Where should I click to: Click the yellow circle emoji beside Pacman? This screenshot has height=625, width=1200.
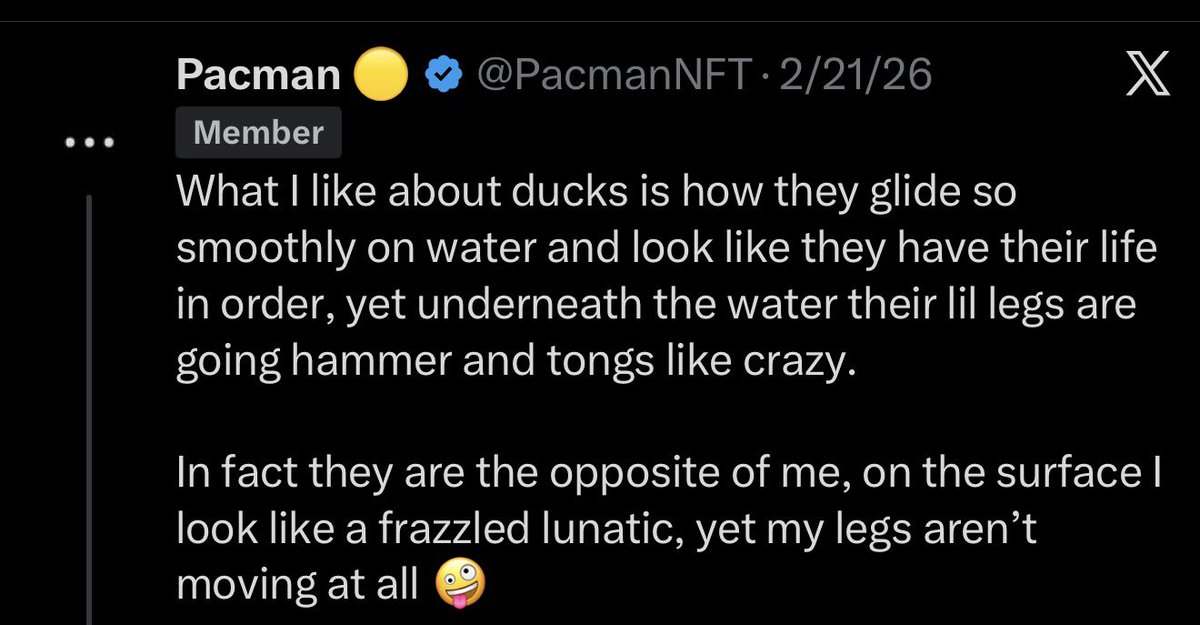tap(380, 76)
